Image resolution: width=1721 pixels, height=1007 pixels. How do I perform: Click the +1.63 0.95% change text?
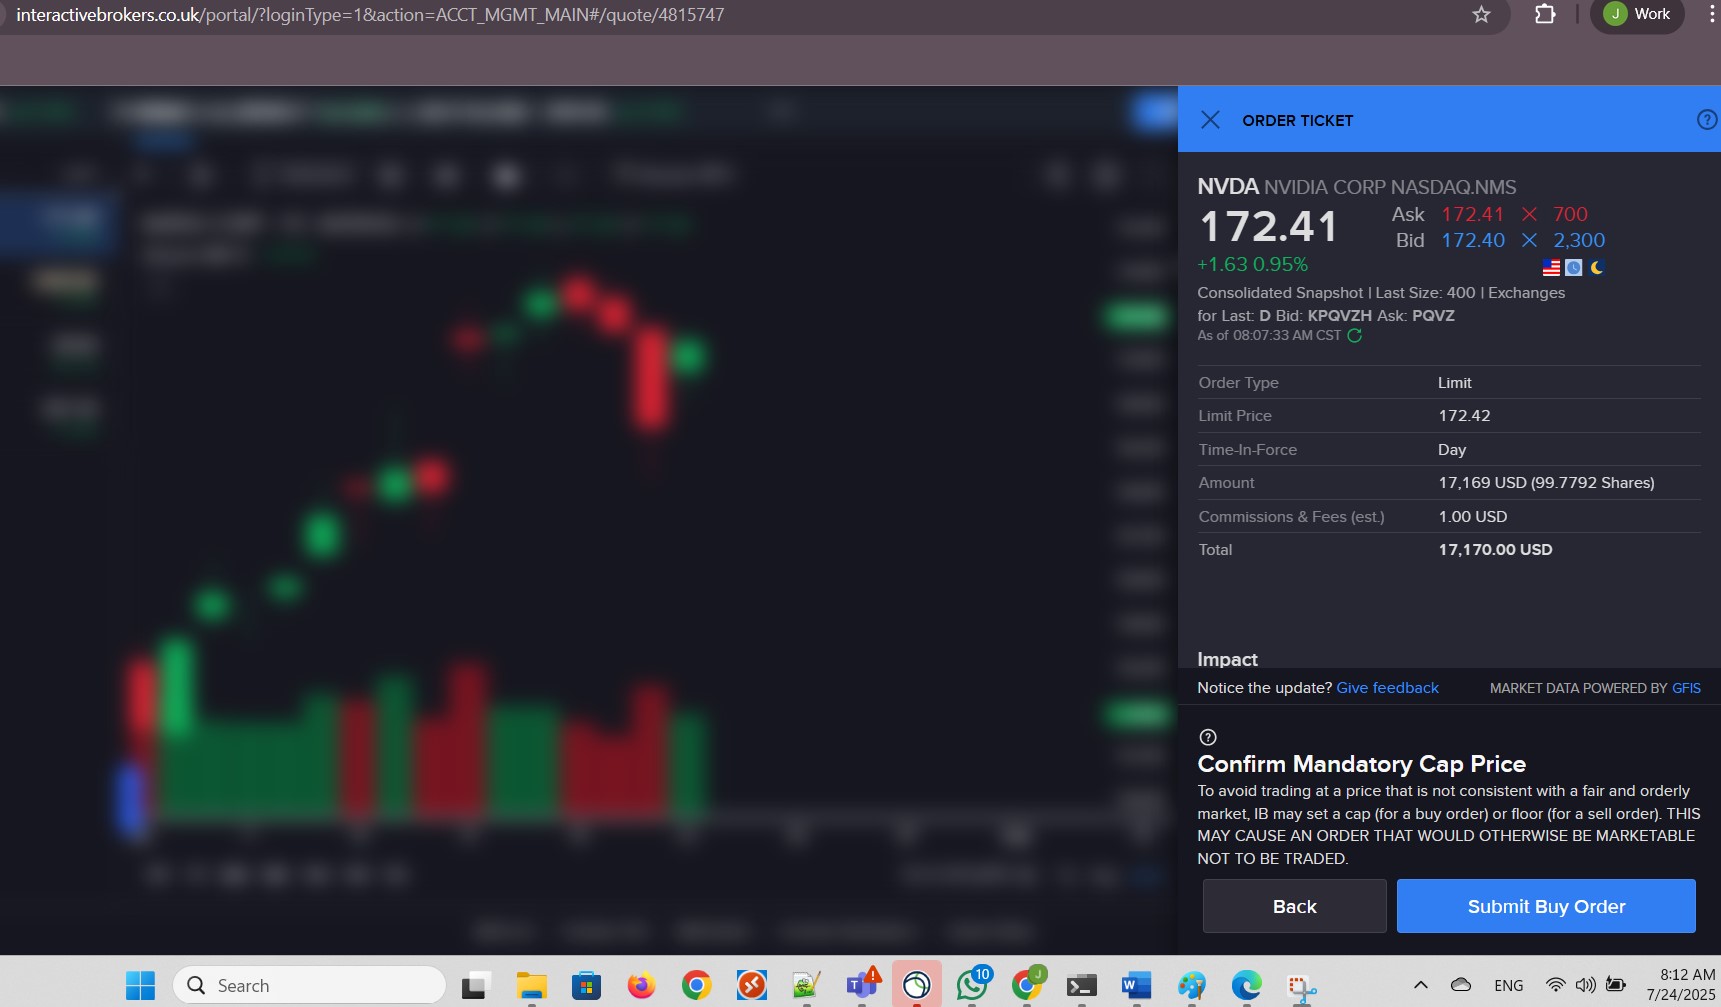tap(1252, 265)
